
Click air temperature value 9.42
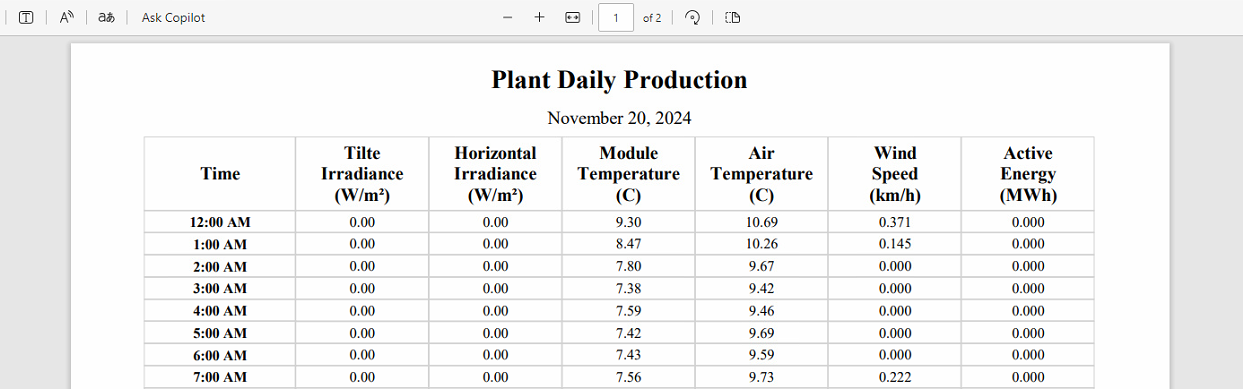coord(761,289)
